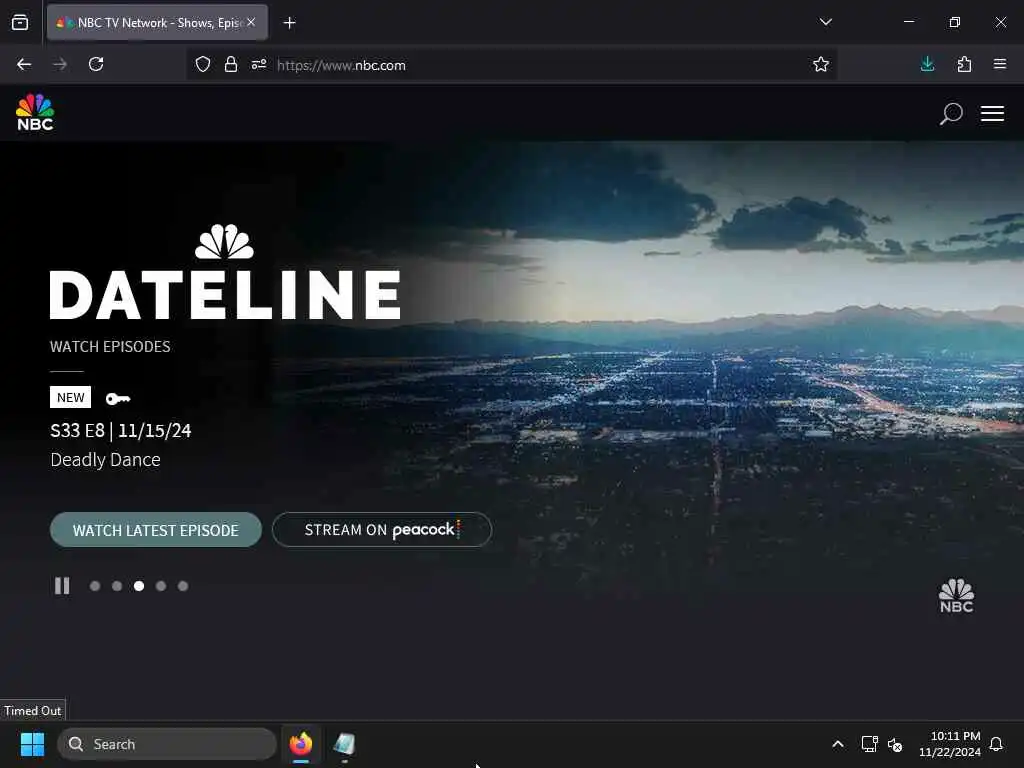Image resolution: width=1024 pixels, height=768 pixels.
Task: Open the hamburger navigation menu on NBC
Action: point(992,114)
